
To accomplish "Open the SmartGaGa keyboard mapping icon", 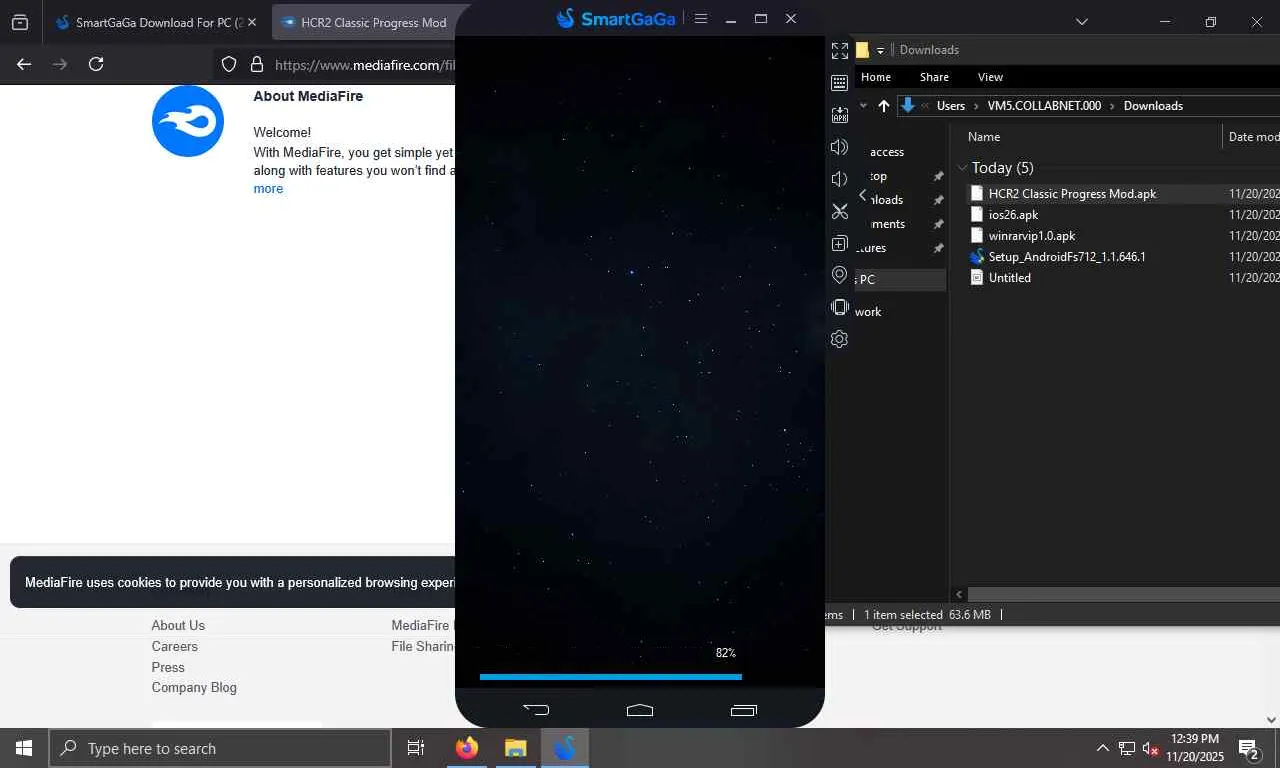I will tap(840, 82).
